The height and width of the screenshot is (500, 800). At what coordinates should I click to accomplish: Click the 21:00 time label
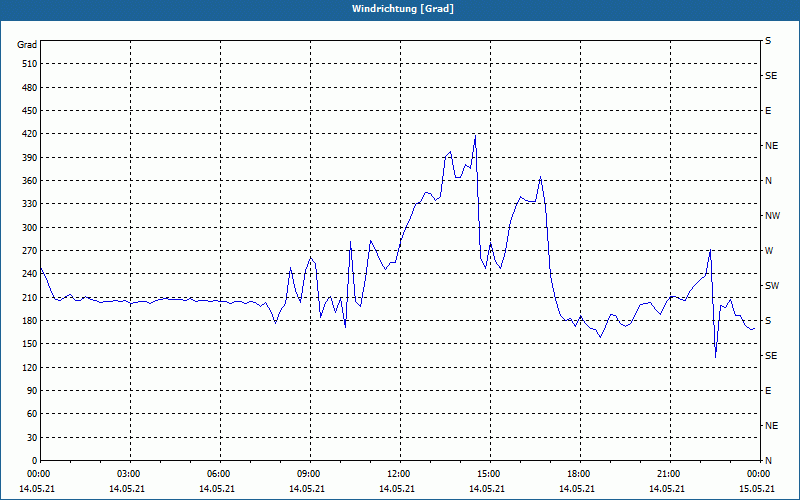tap(667, 474)
